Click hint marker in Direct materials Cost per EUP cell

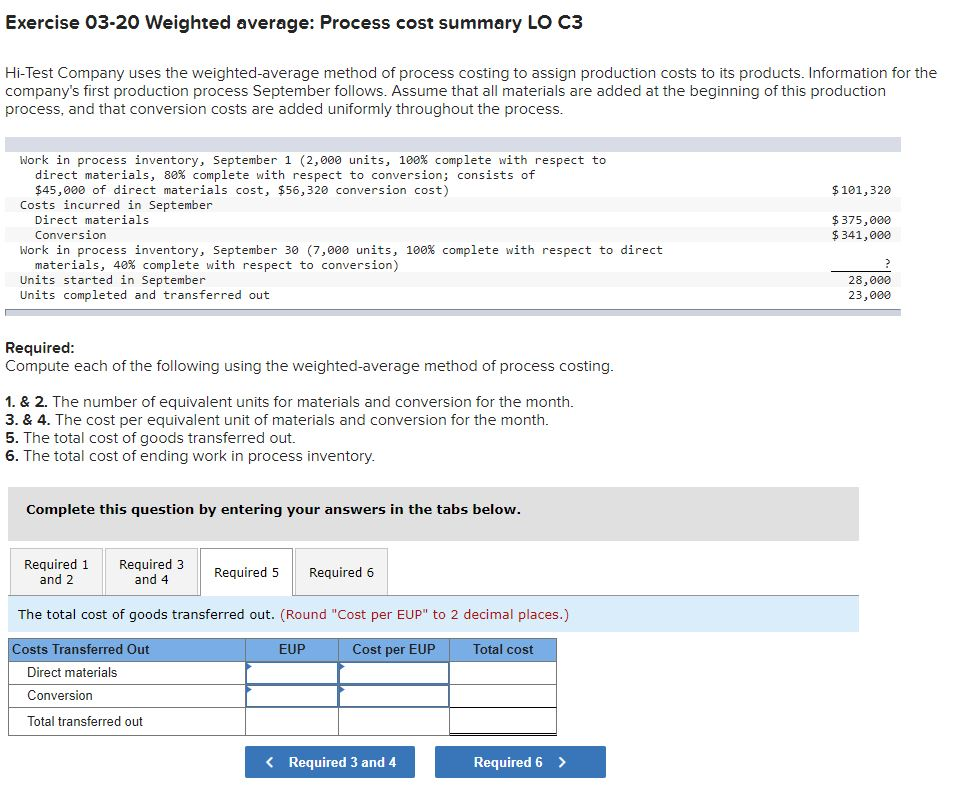point(342,664)
